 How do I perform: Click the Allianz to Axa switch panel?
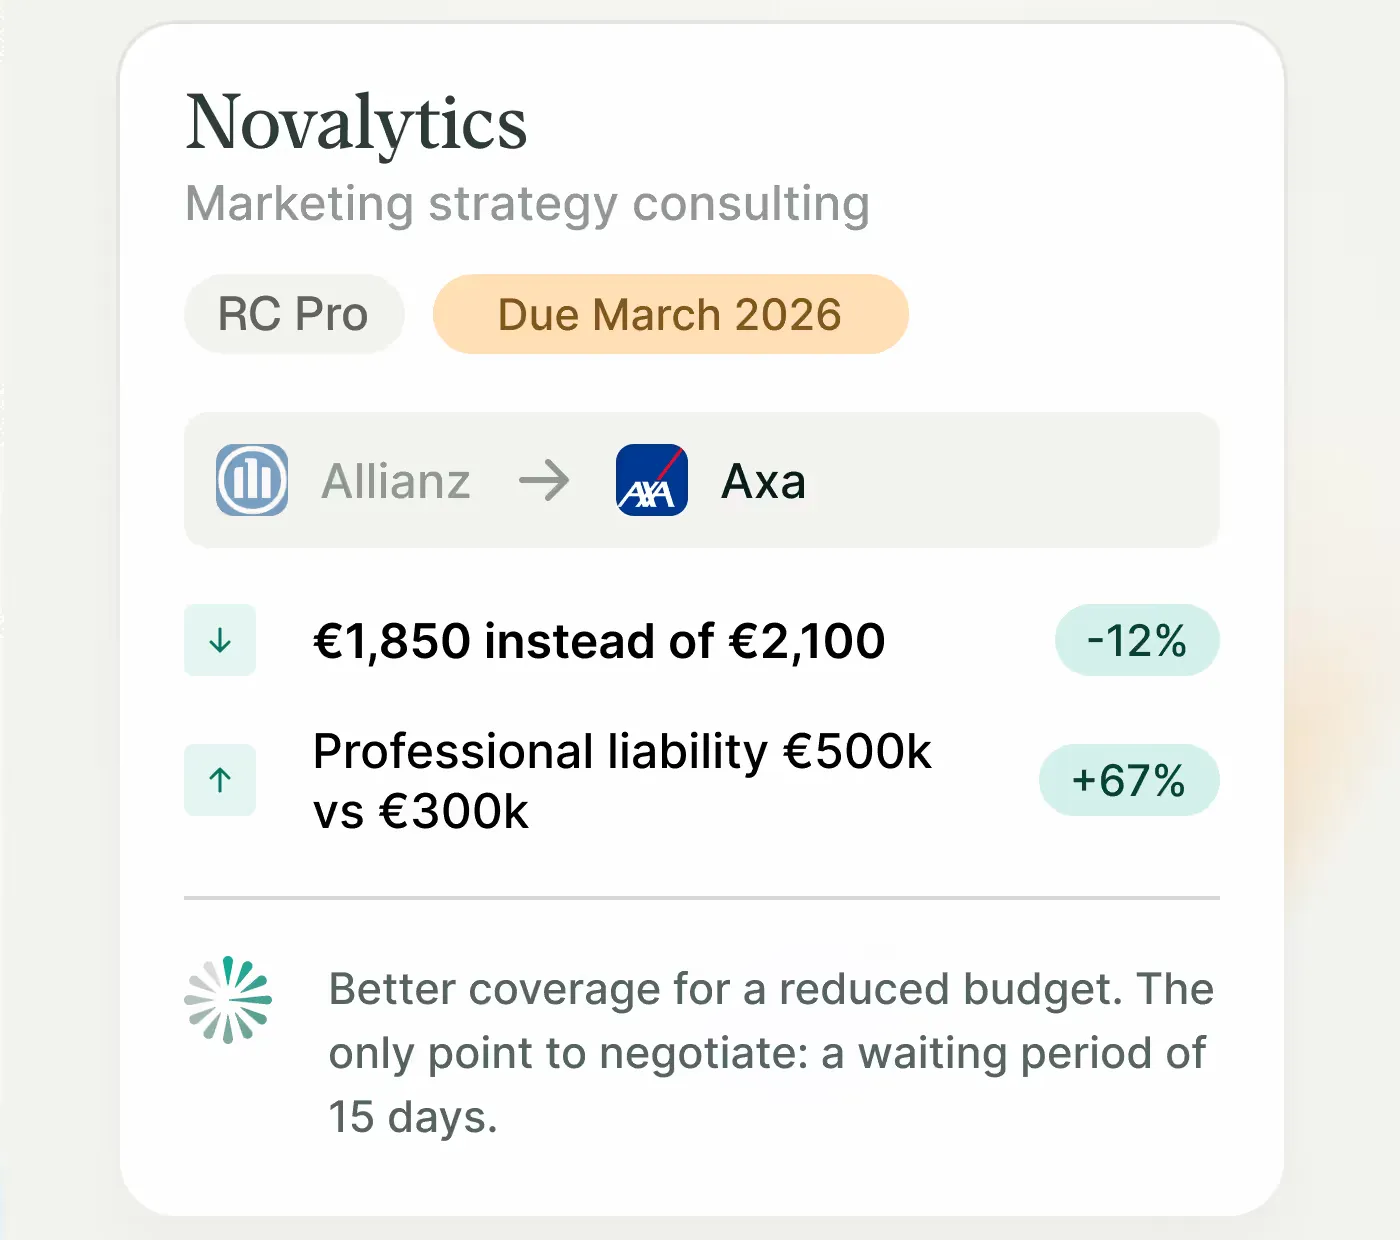[702, 480]
